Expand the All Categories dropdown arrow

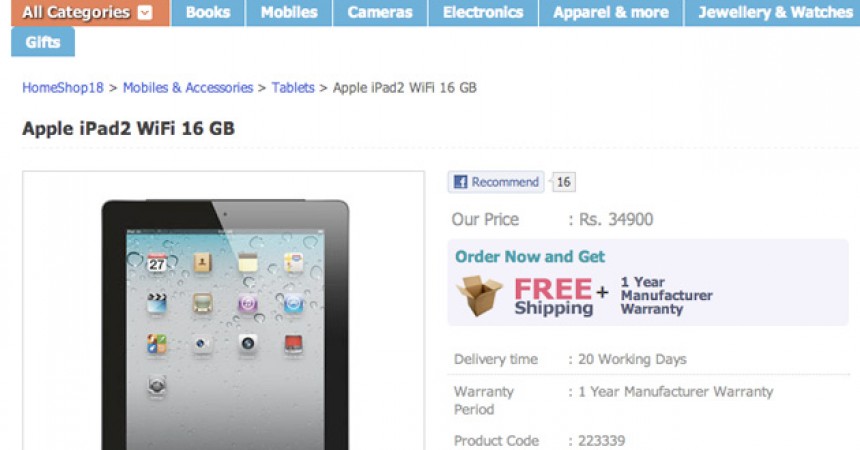pos(145,12)
